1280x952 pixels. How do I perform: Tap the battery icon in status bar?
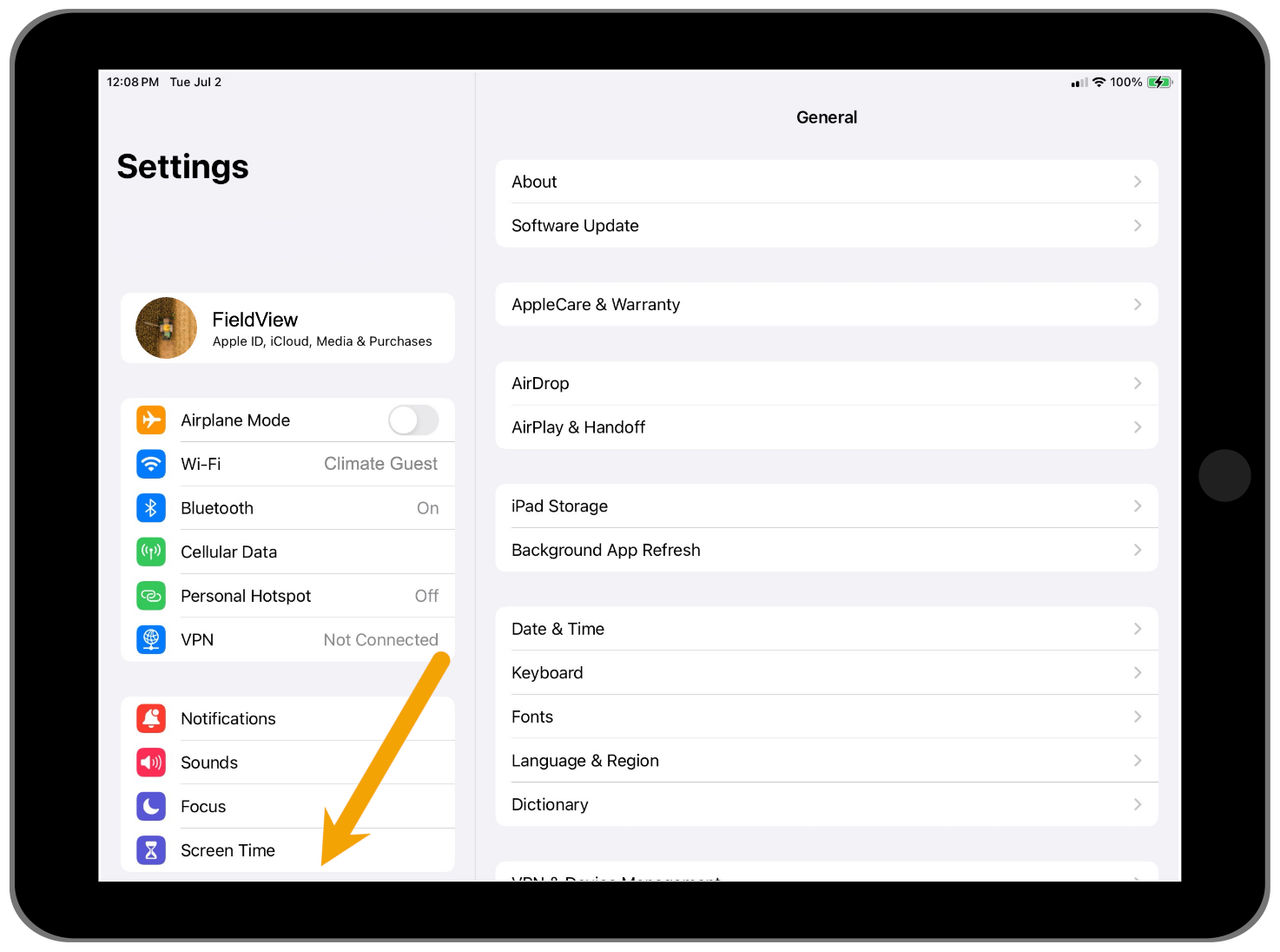1160,82
